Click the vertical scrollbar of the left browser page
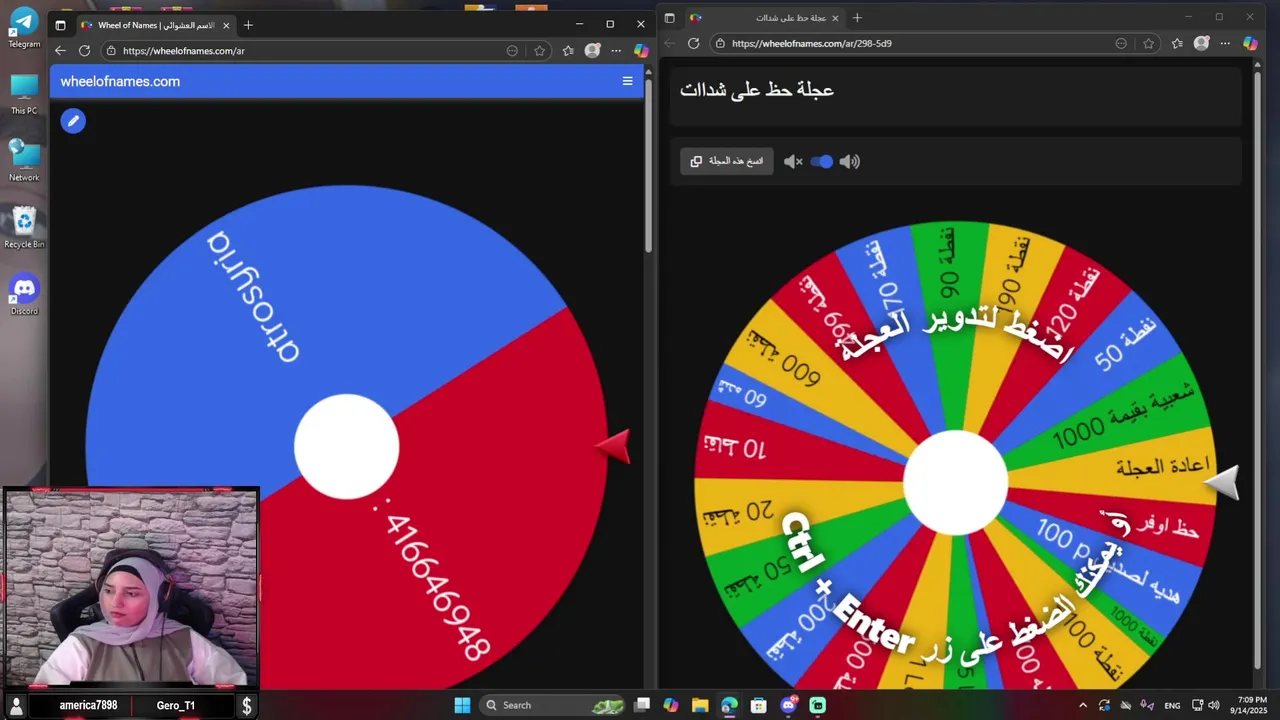The width and height of the screenshot is (1280, 720). [x=648, y=166]
